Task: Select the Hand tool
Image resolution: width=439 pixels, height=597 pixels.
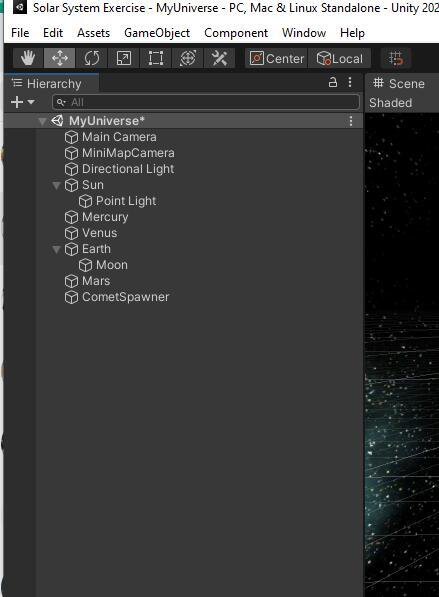Action: pos(28,58)
